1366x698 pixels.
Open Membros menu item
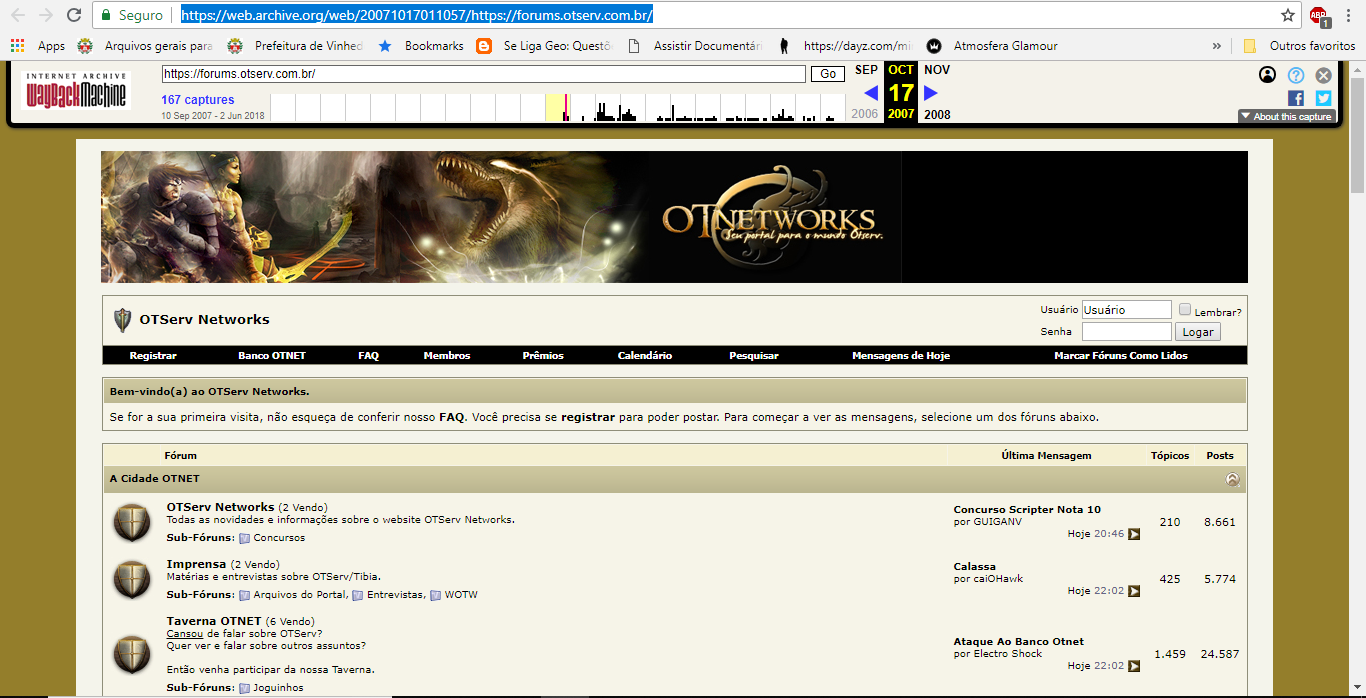coord(447,356)
